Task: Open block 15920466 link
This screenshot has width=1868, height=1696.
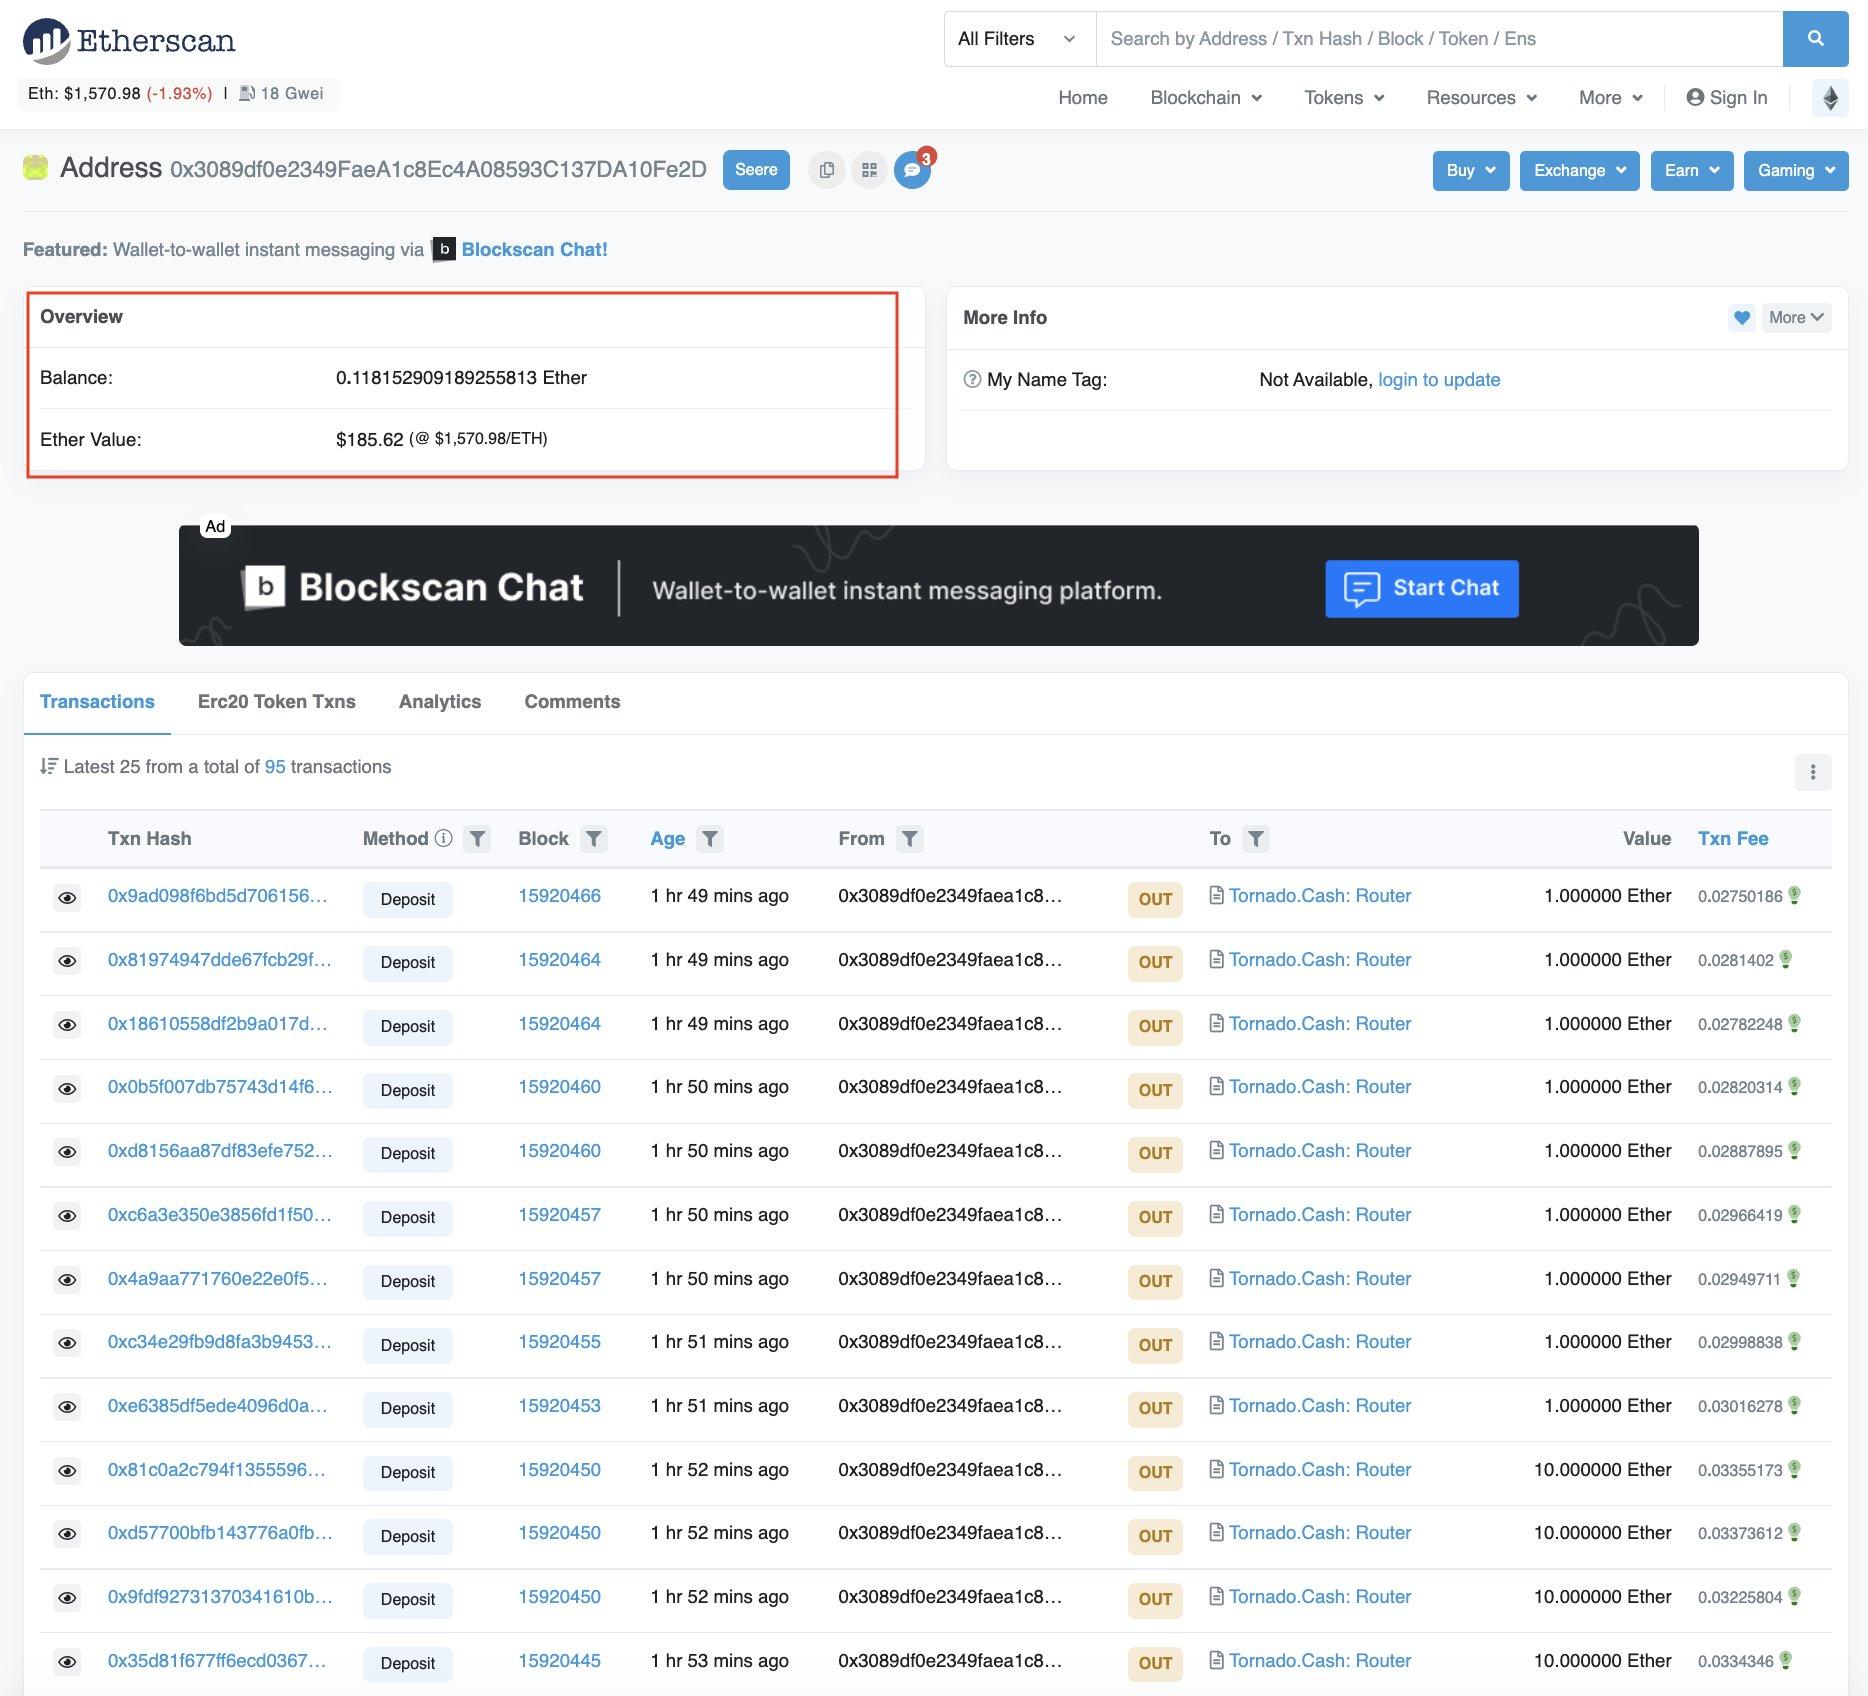Action: pos(559,896)
